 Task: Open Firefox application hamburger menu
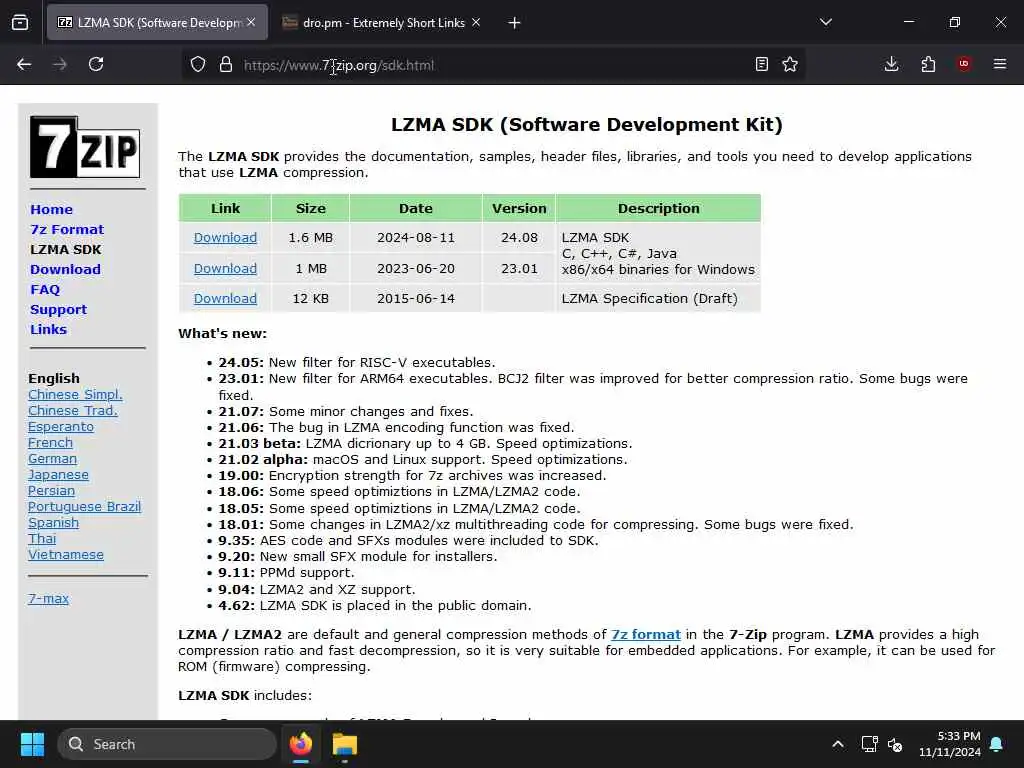(x=1000, y=64)
